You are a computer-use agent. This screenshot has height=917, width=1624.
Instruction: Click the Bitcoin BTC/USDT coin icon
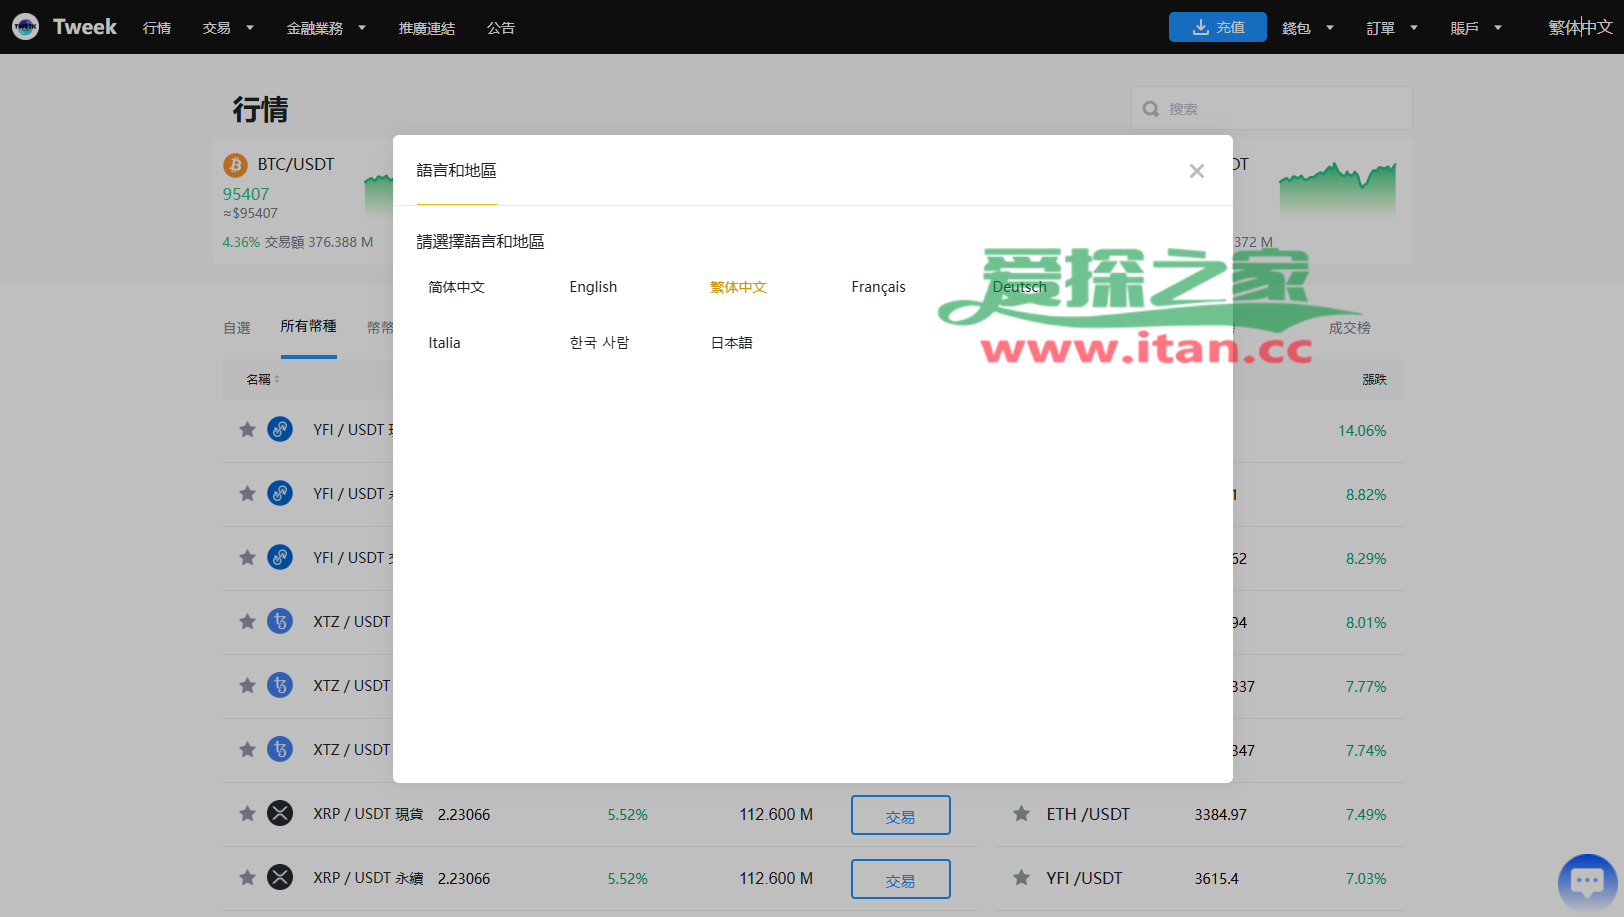pos(235,165)
